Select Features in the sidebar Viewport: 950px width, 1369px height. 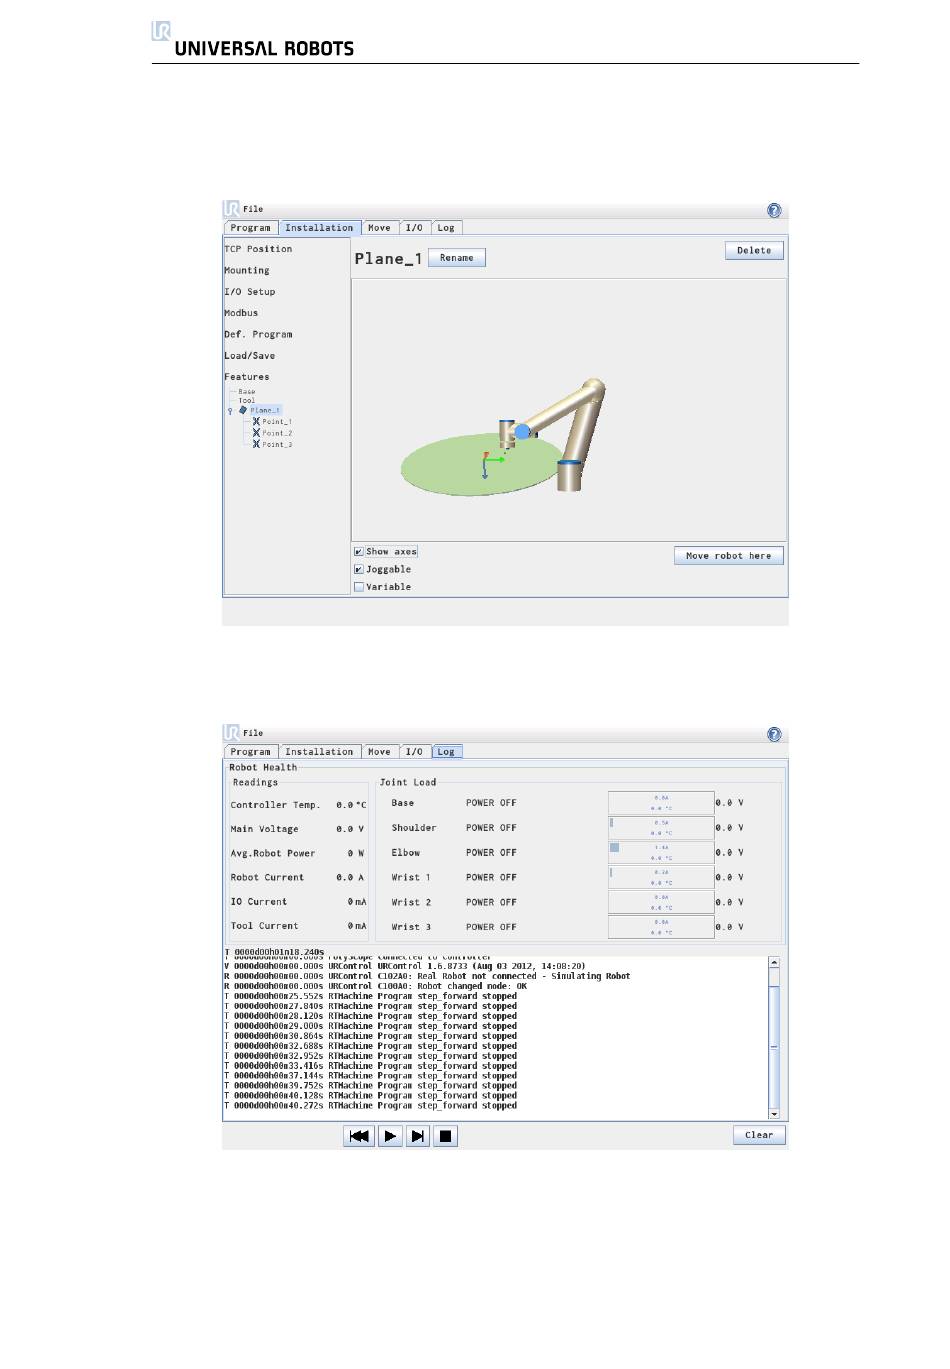tap(247, 377)
